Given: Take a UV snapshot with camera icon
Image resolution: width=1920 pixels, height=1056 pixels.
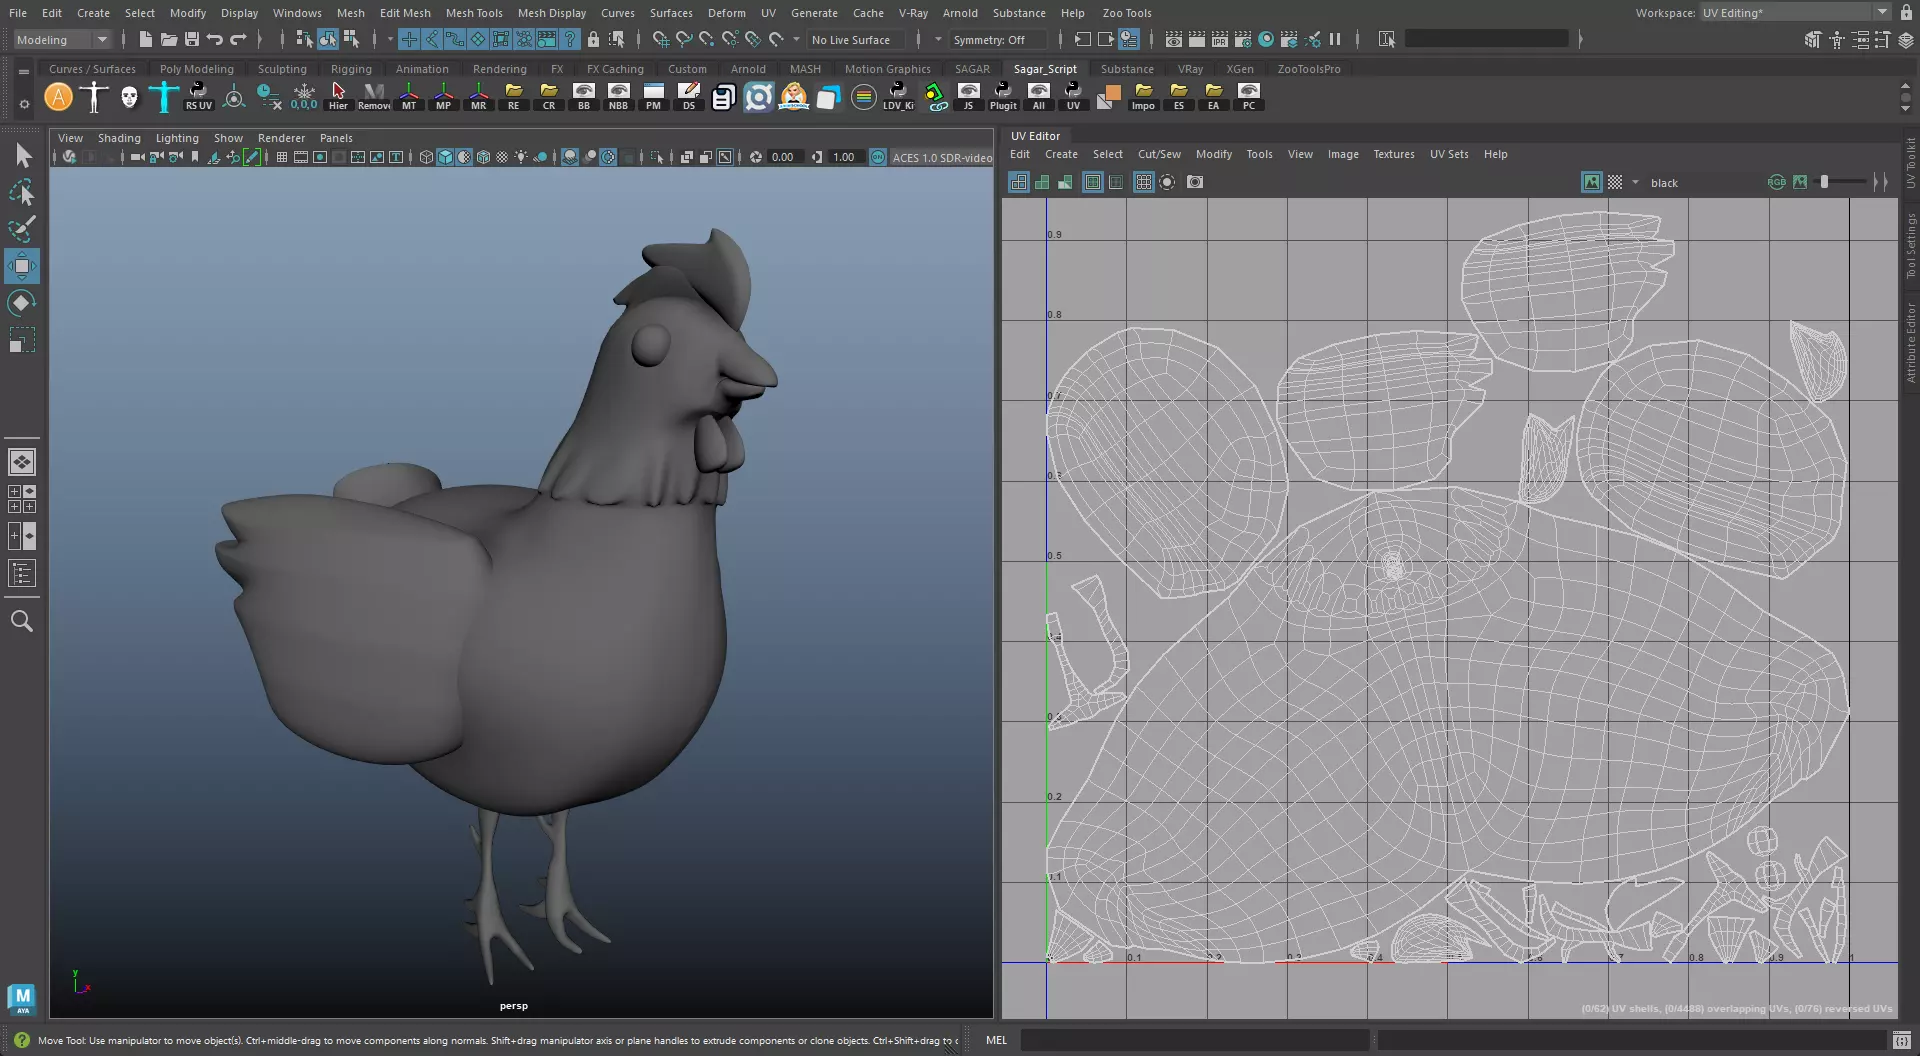Looking at the screenshot, I should pyautogui.click(x=1195, y=182).
